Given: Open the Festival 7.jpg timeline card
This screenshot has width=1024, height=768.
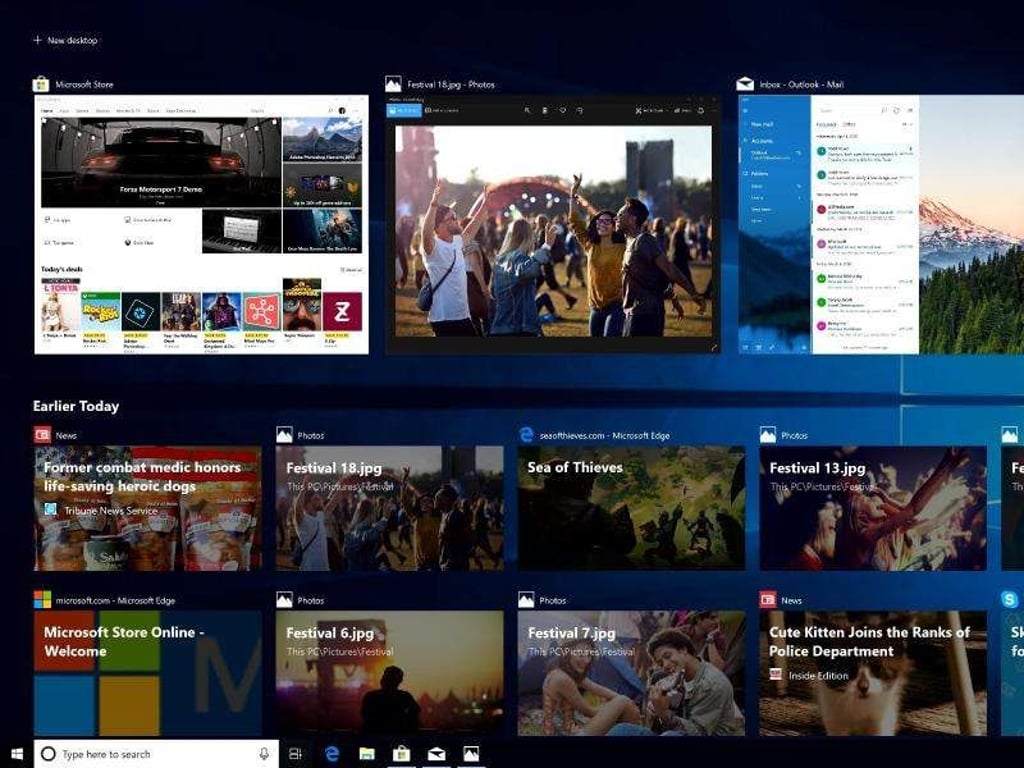Looking at the screenshot, I should 632,673.
